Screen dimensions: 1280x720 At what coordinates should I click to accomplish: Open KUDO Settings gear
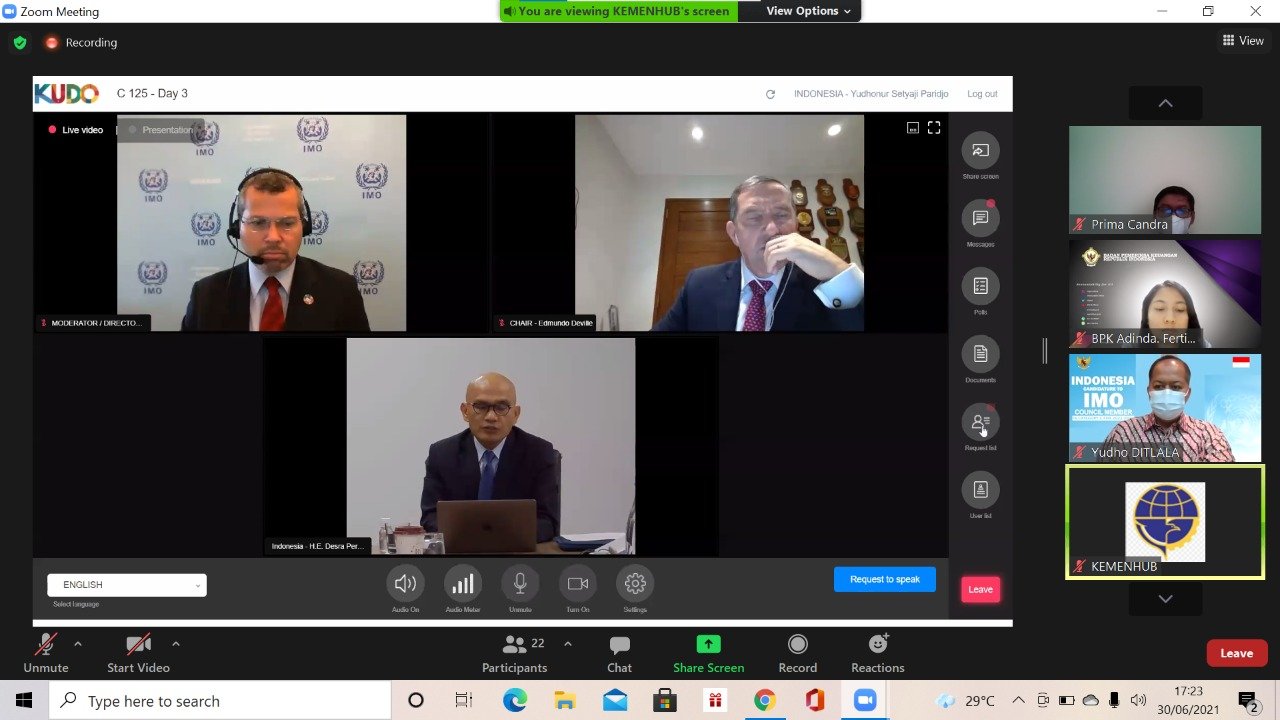point(635,584)
